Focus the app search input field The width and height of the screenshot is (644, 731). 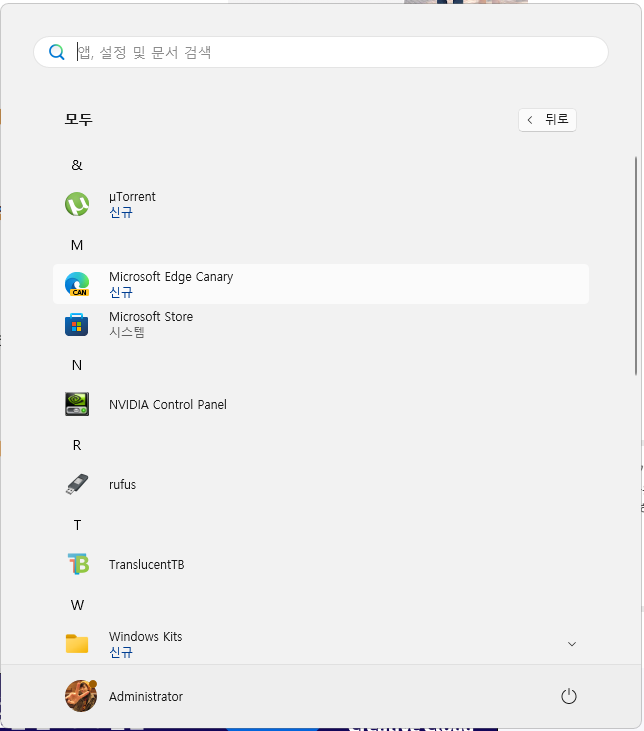tap(321, 52)
